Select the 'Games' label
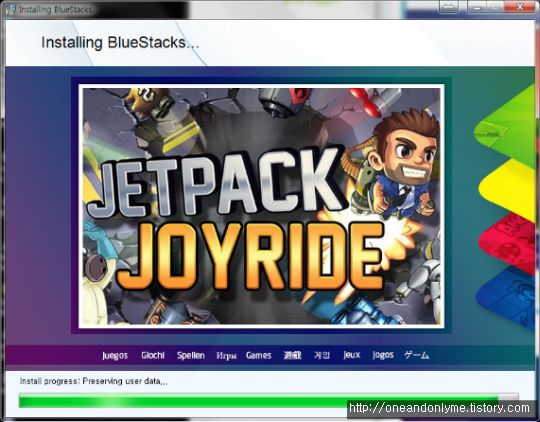 point(259,355)
